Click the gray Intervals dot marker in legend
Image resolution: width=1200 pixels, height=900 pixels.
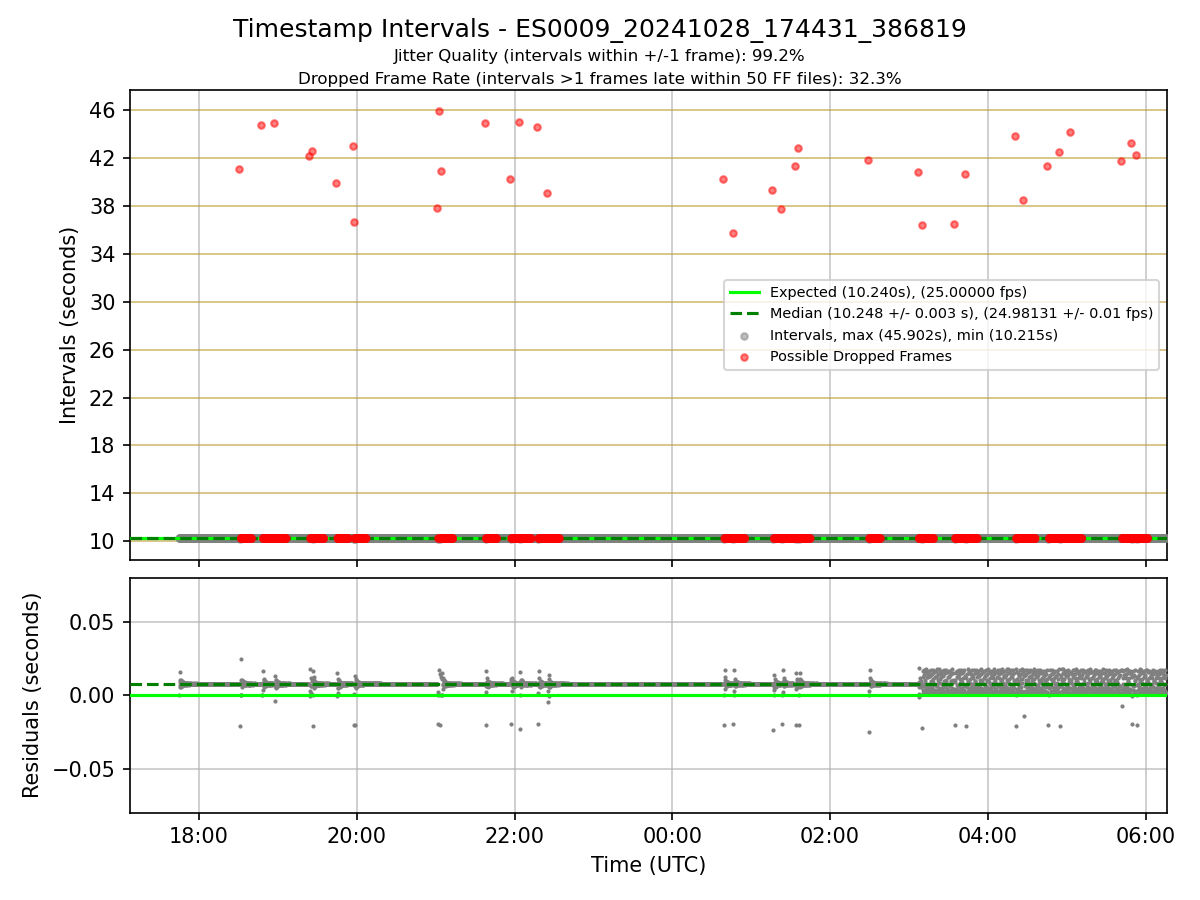click(x=746, y=335)
